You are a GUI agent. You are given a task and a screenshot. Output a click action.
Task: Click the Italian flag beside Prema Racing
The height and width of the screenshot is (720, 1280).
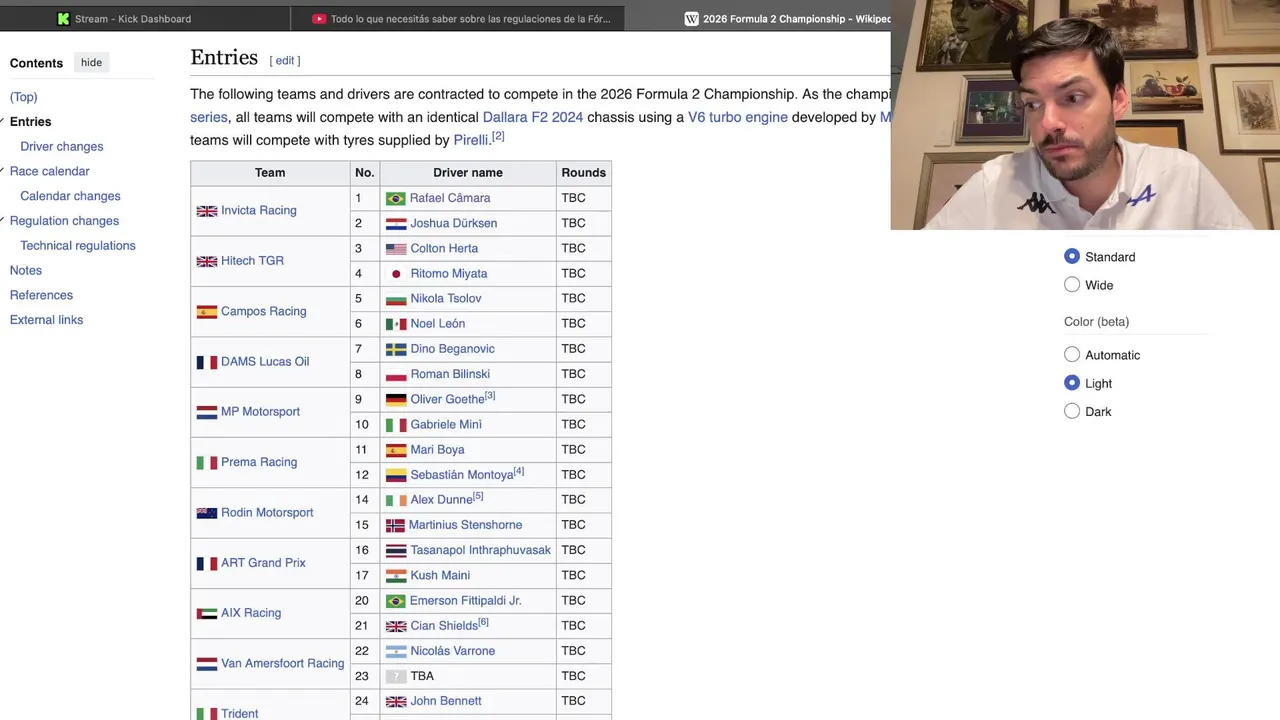(x=207, y=463)
